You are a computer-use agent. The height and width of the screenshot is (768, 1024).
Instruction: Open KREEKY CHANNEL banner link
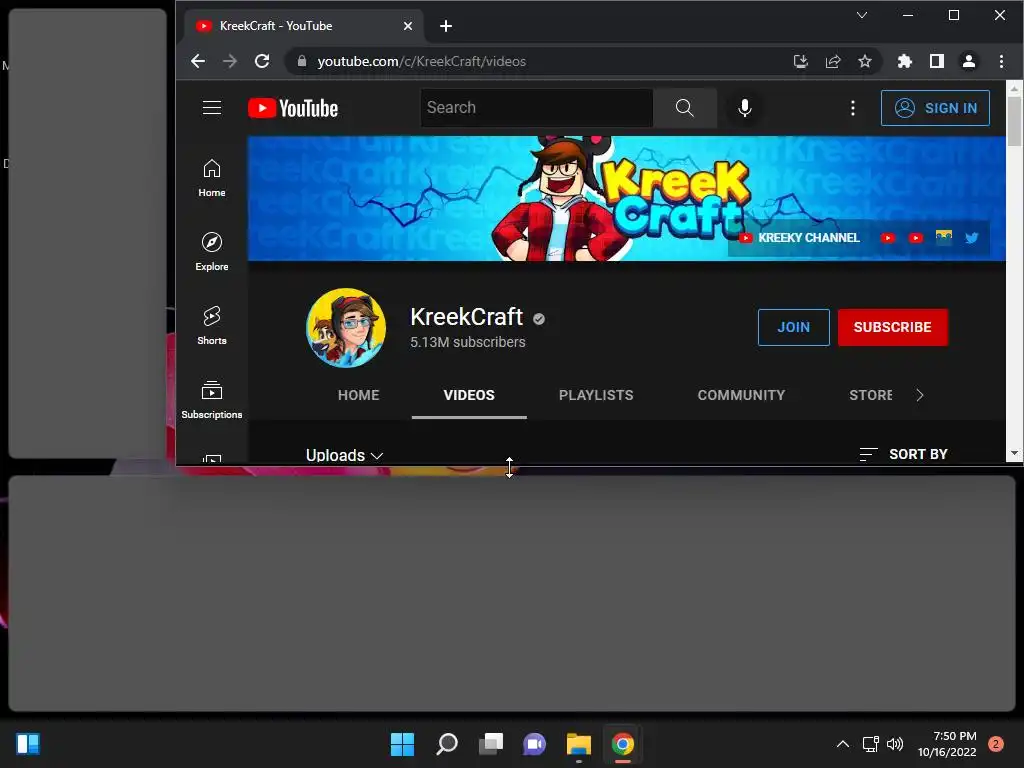click(x=799, y=238)
